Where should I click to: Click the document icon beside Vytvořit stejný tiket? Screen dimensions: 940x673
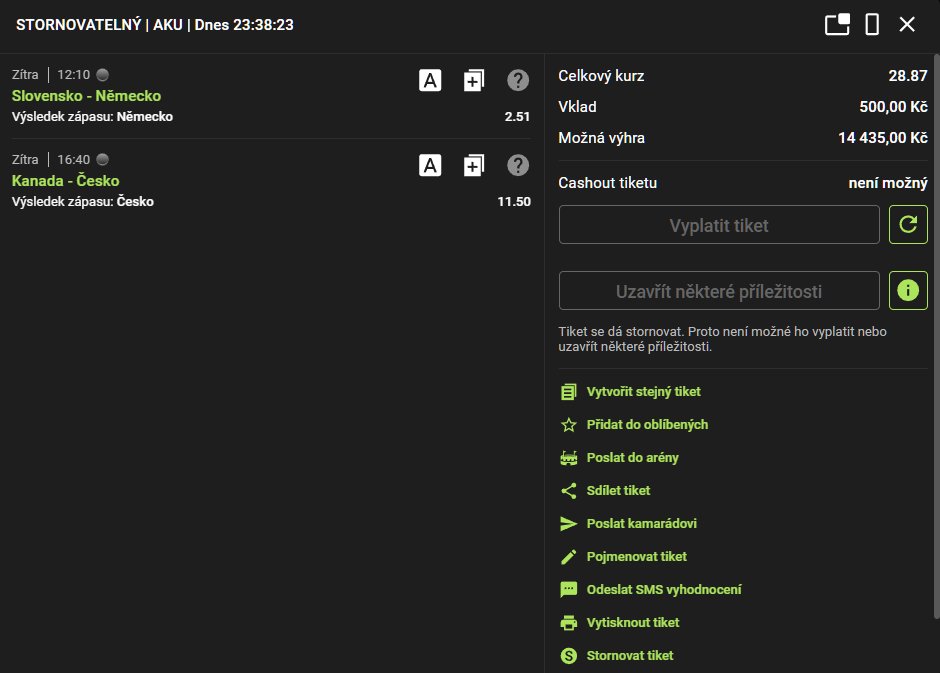pyautogui.click(x=568, y=392)
